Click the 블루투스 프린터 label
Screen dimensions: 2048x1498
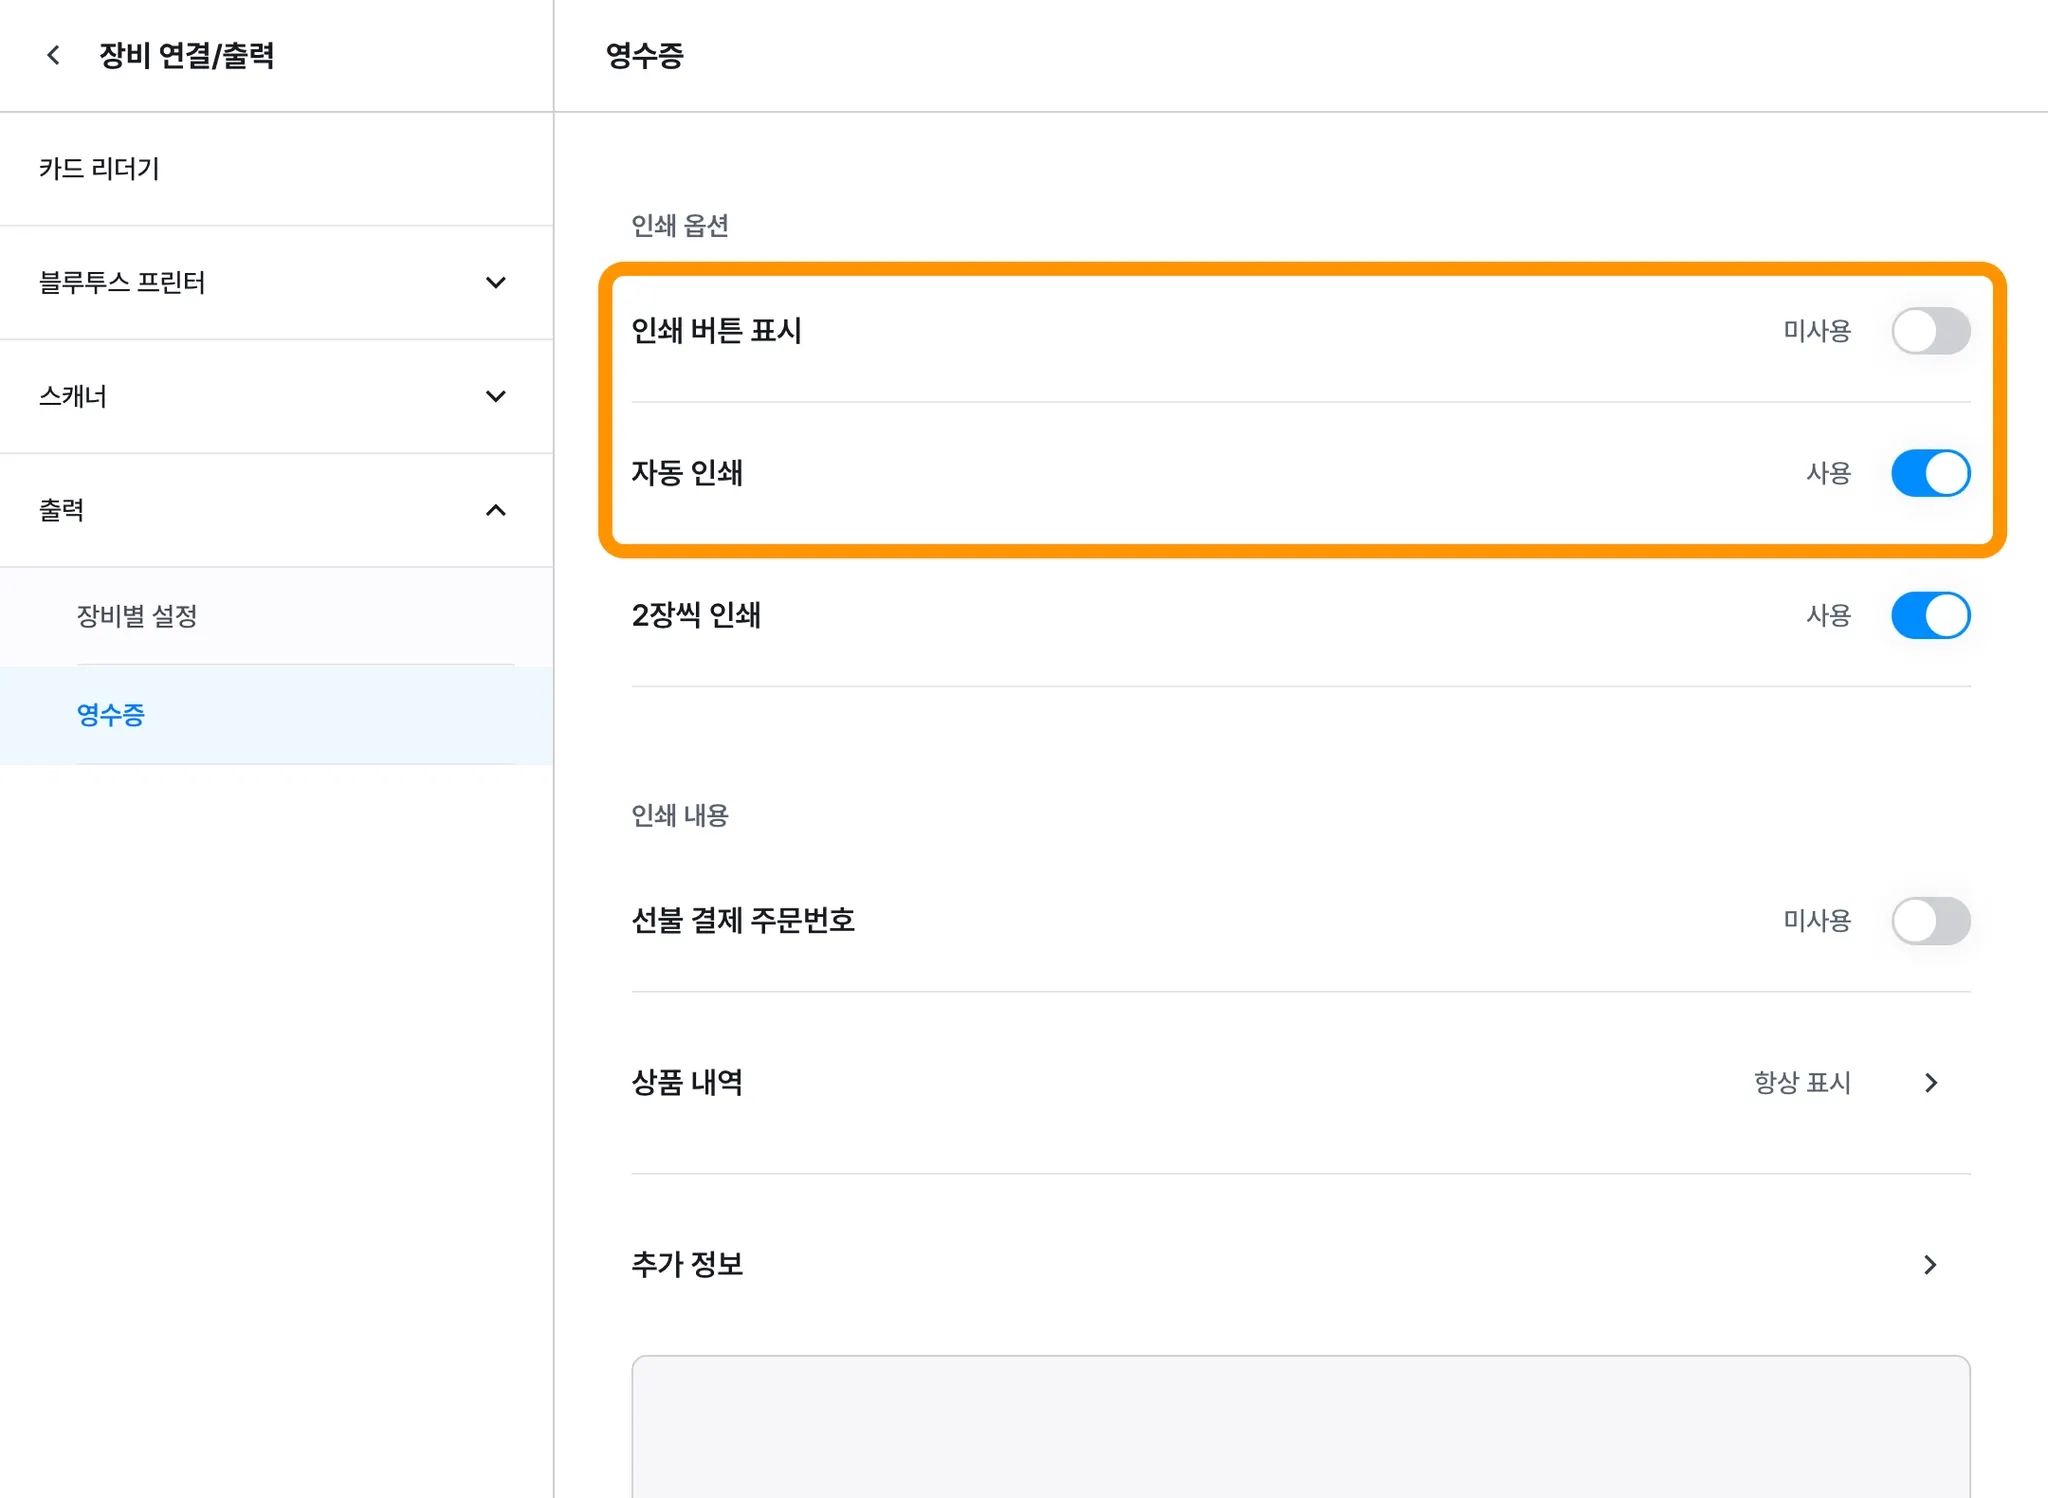tap(122, 283)
